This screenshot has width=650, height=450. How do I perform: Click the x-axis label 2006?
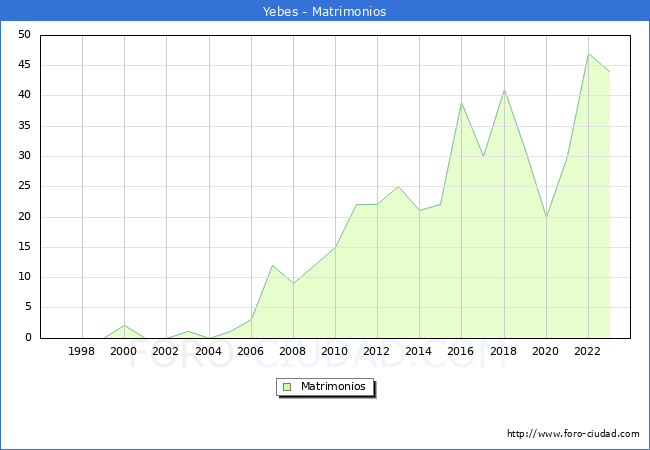coord(250,351)
